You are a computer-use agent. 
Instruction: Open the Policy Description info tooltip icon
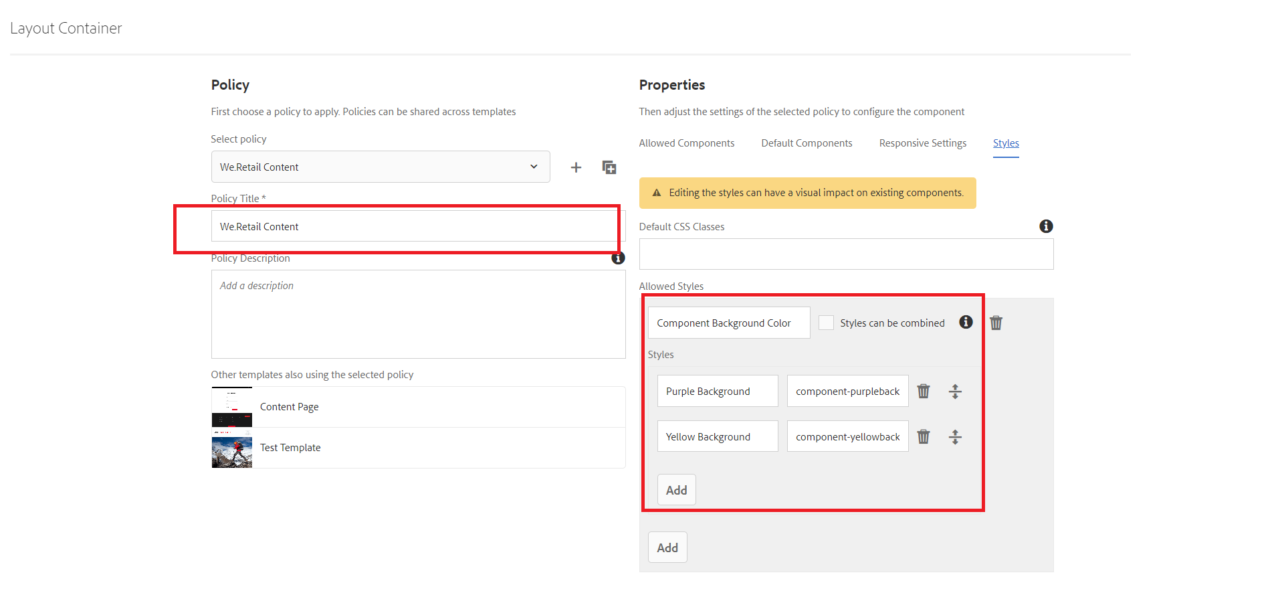(618, 258)
